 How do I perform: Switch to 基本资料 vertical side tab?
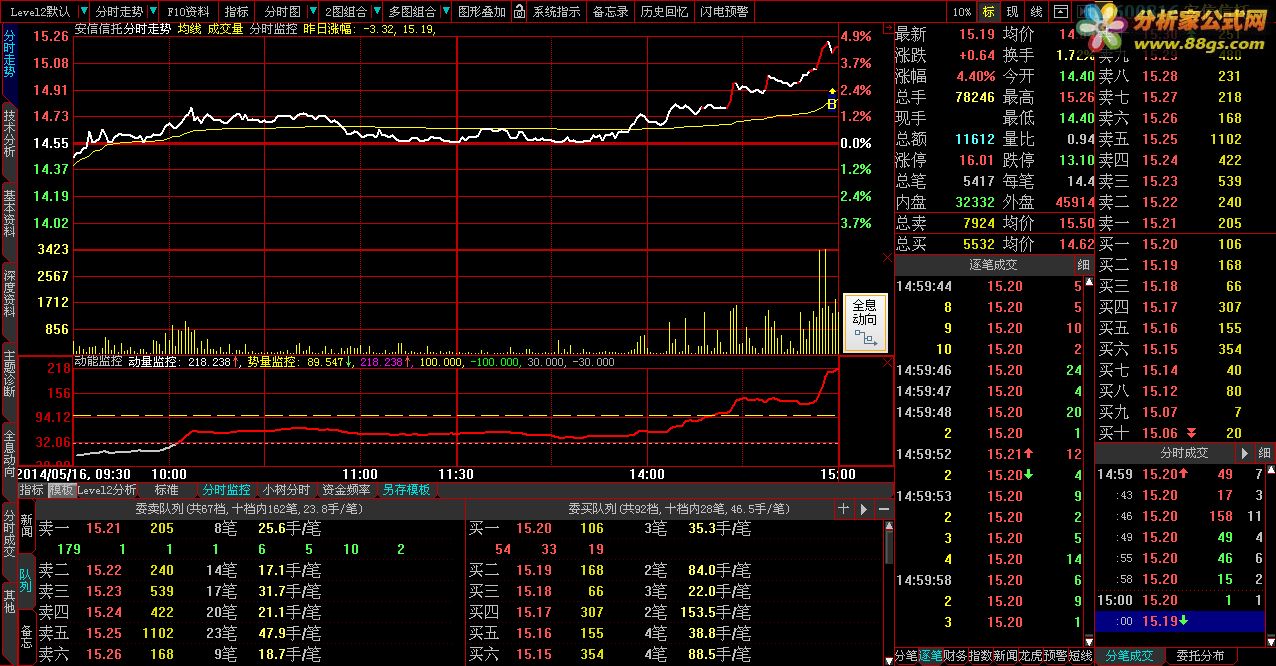[x=9, y=214]
